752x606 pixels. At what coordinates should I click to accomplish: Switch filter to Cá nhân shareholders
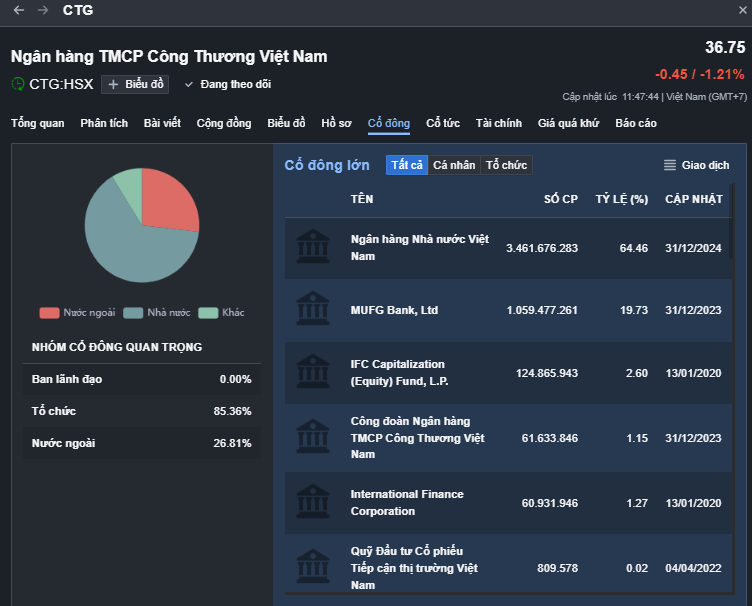coord(454,165)
